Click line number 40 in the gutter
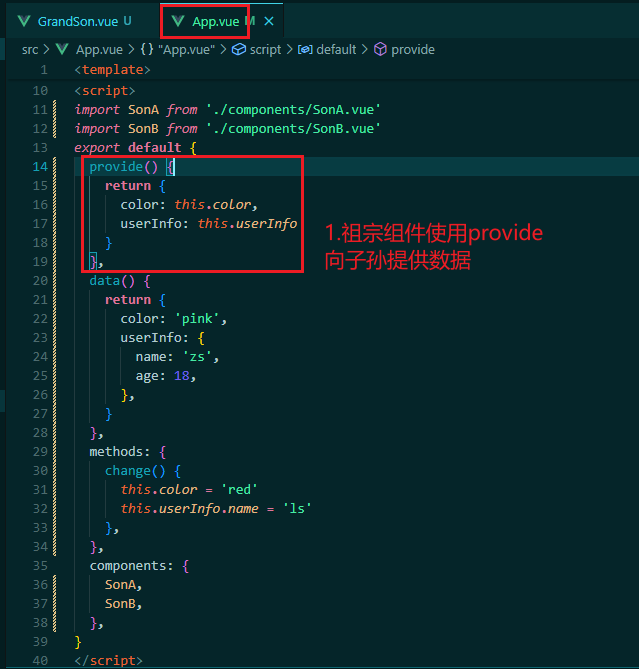Image resolution: width=639 pixels, height=669 pixels. tap(40, 661)
